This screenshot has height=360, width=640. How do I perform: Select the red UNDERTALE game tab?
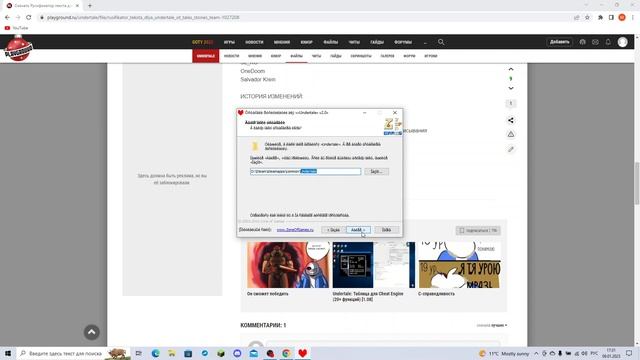pyautogui.click(x=206, y=56)
